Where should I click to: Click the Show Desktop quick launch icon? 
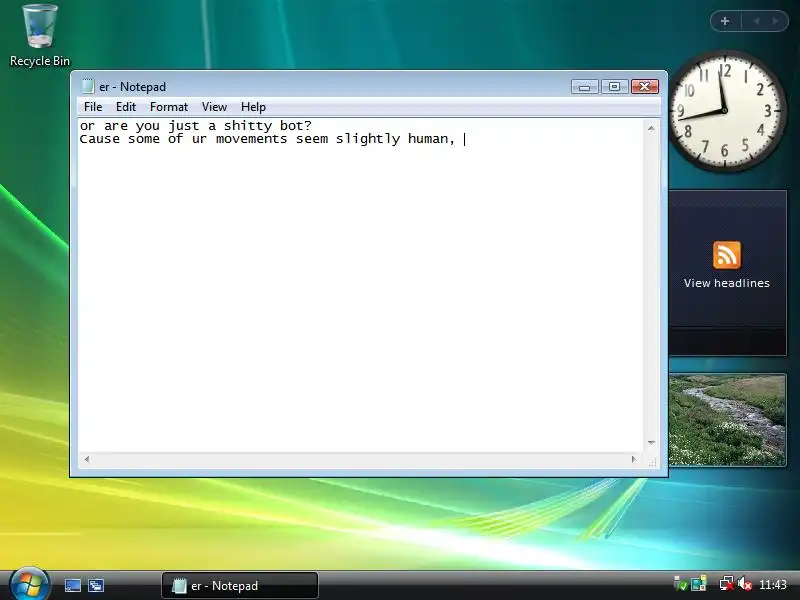pos(72,586)
